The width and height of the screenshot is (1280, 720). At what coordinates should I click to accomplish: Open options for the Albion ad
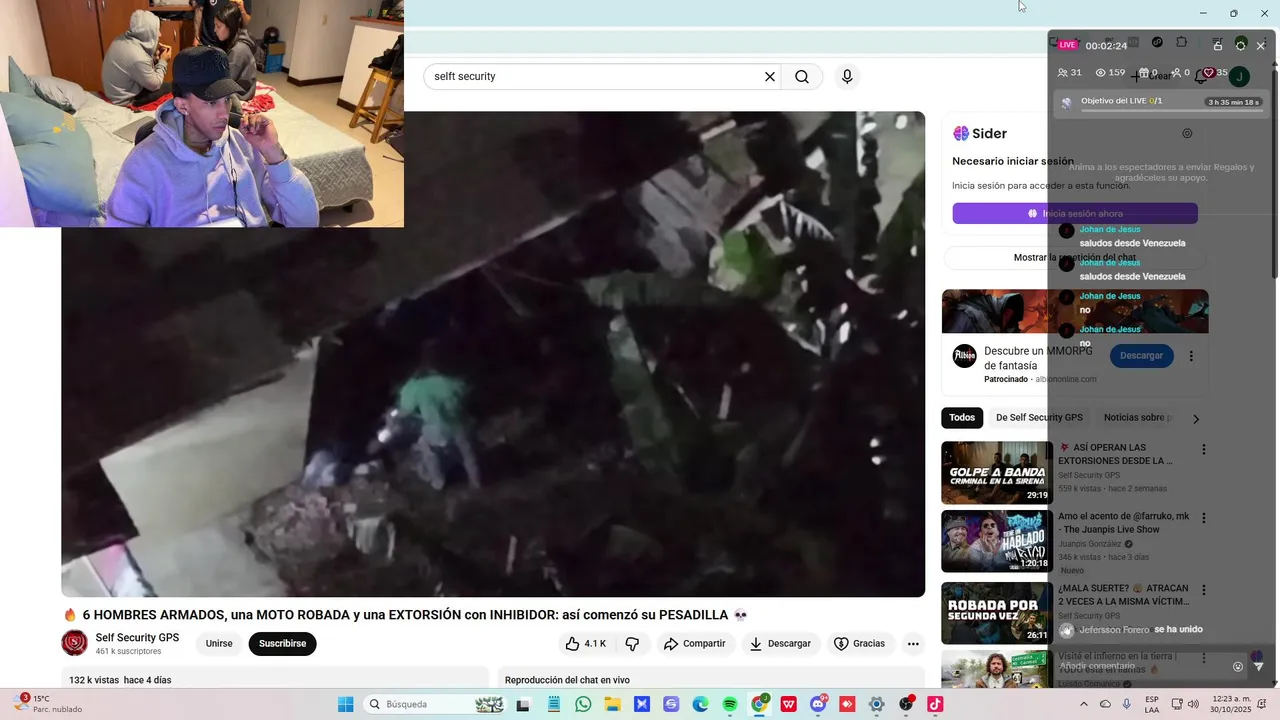pyautogui.click(x=1191, y=356)
